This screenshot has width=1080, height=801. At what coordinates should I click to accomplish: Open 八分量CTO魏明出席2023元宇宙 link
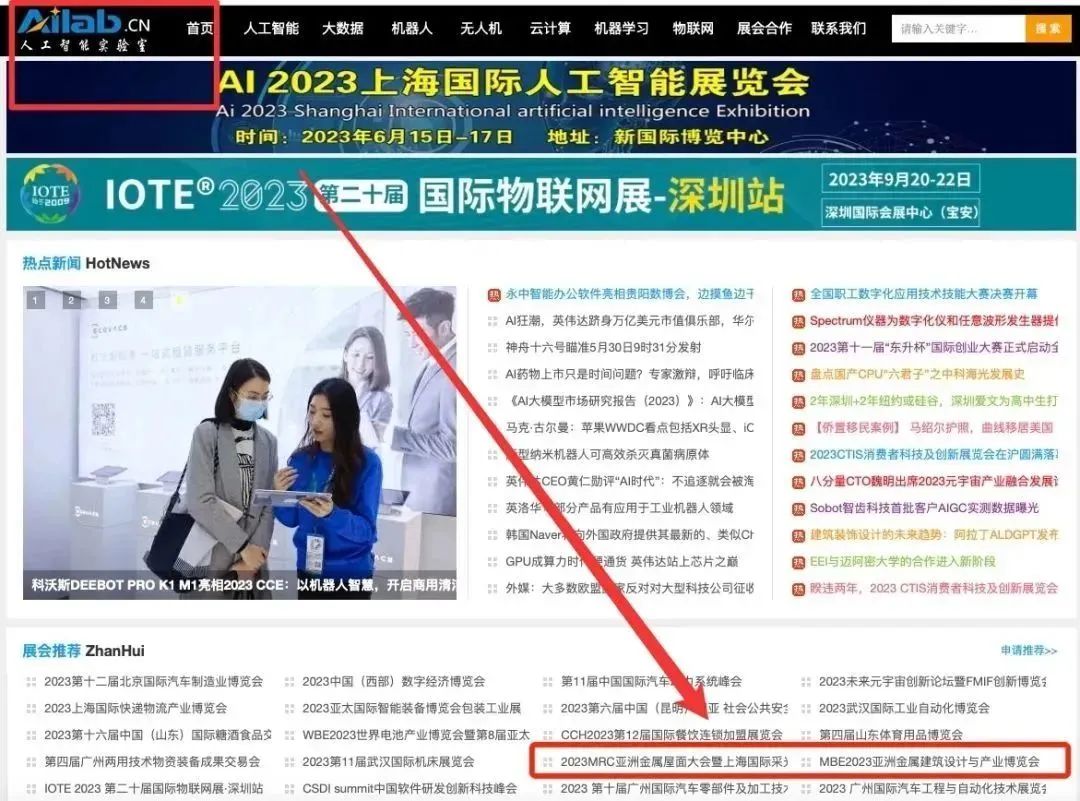(933, 481)
